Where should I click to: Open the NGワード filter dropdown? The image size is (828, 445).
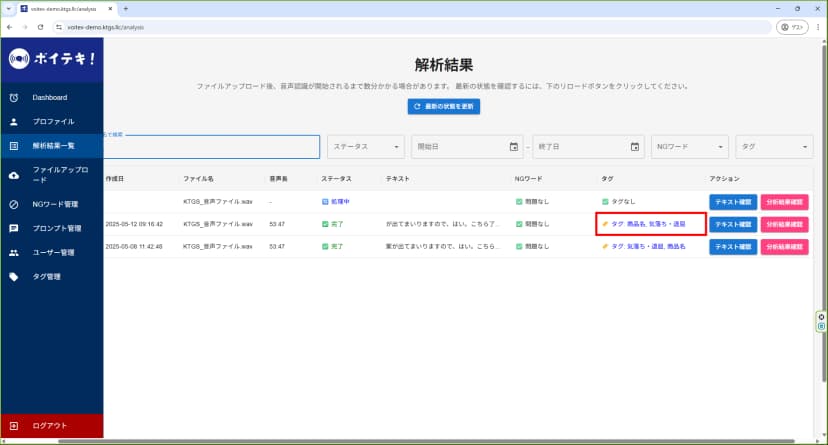click(690, 147)
